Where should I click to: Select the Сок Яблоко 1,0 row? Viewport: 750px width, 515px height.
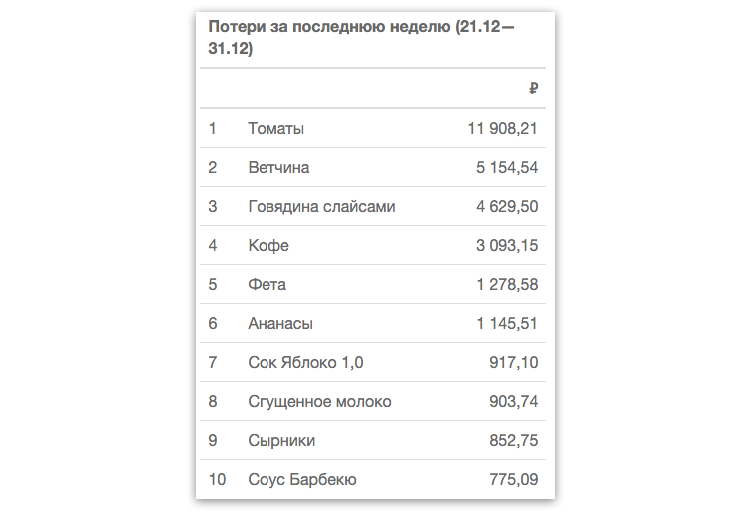[304, 363]
